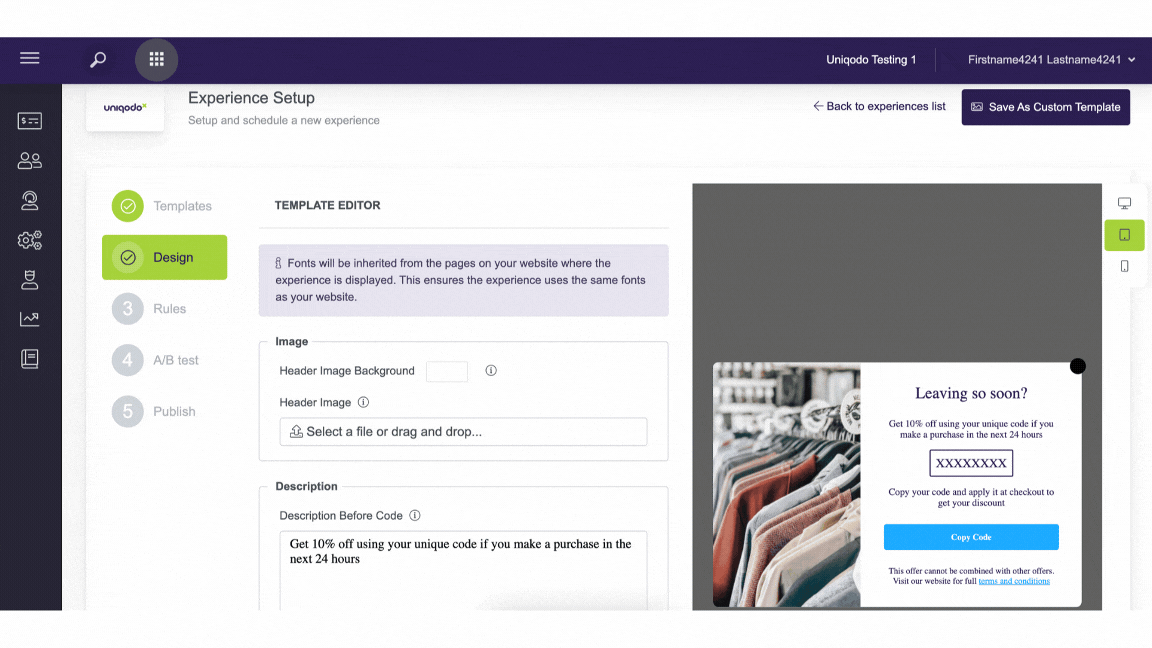Viewport: 1152px width, 648px height.
Task: Click the Header Image info icon
Action: click(x=363, y=403)
